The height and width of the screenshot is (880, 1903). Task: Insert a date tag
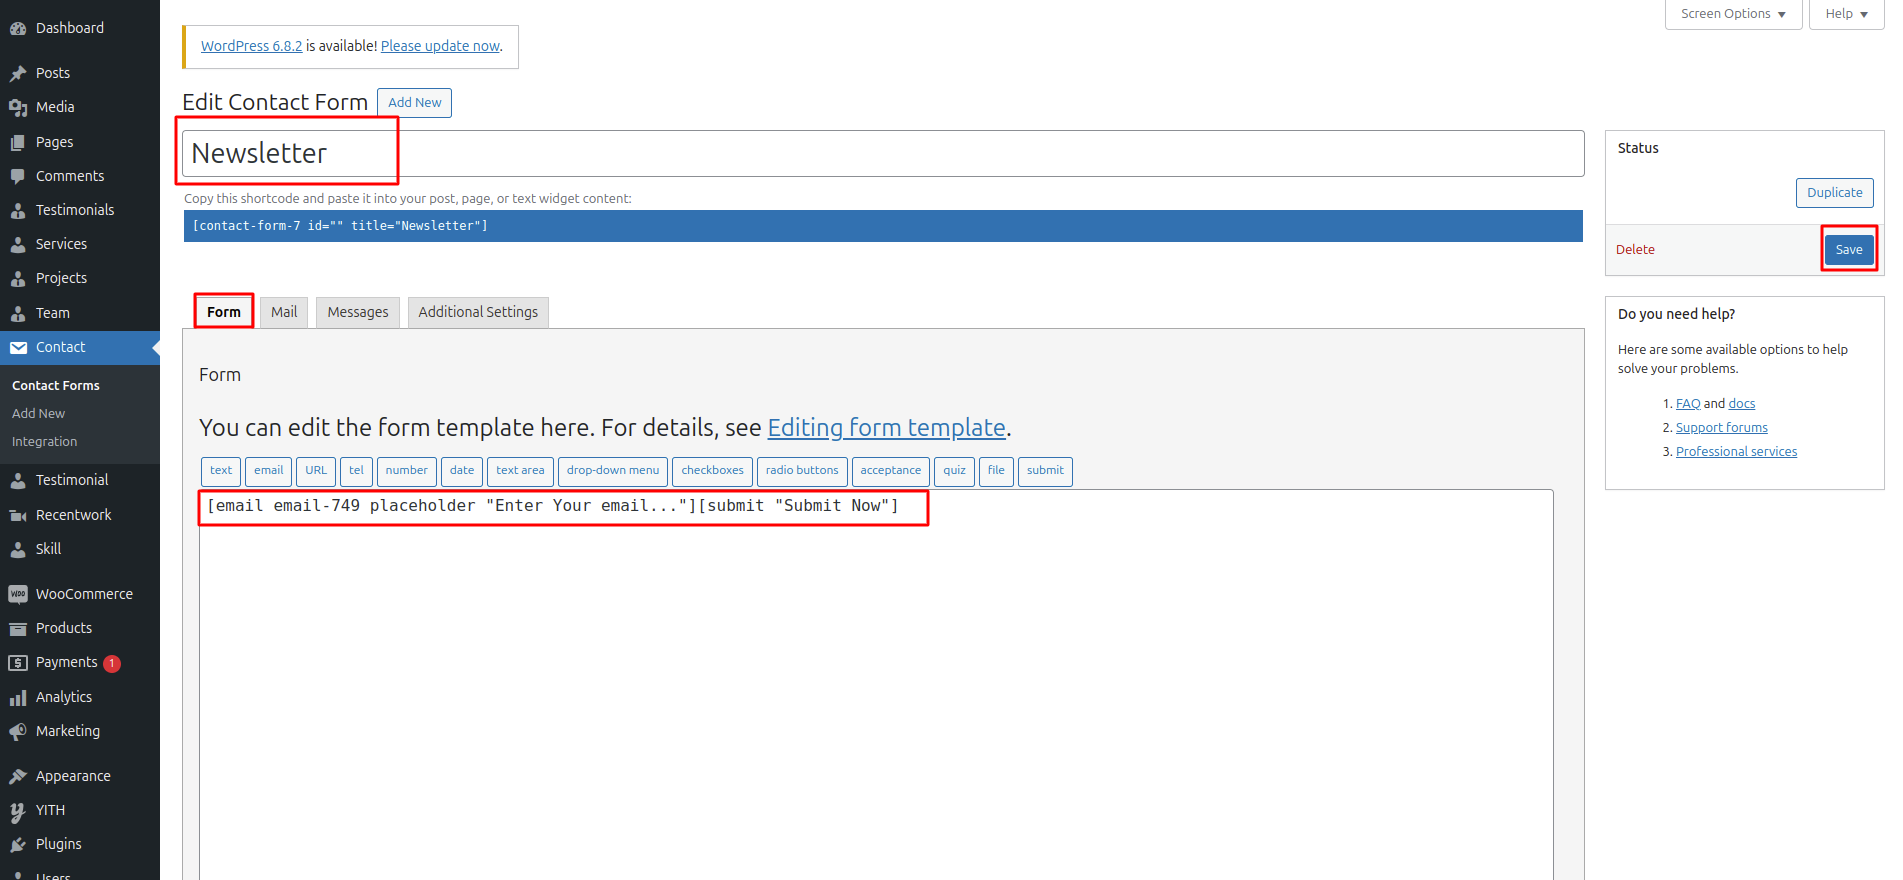[x=462, y=471]
